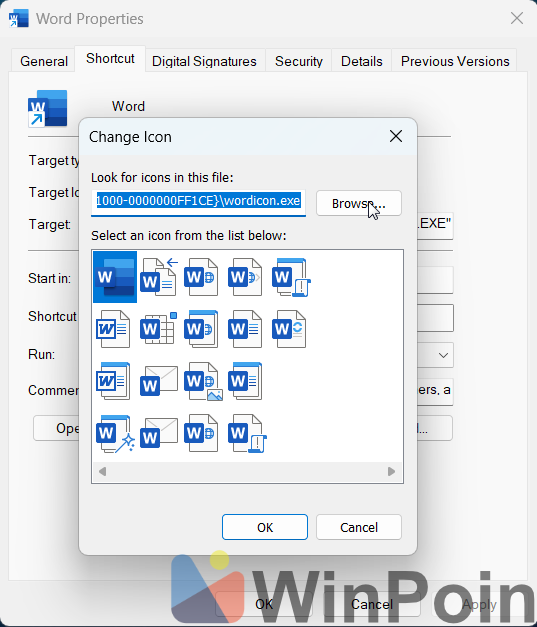
Task: Choose first-row Word template with exclamation scroll
Action: coord(291,277)
